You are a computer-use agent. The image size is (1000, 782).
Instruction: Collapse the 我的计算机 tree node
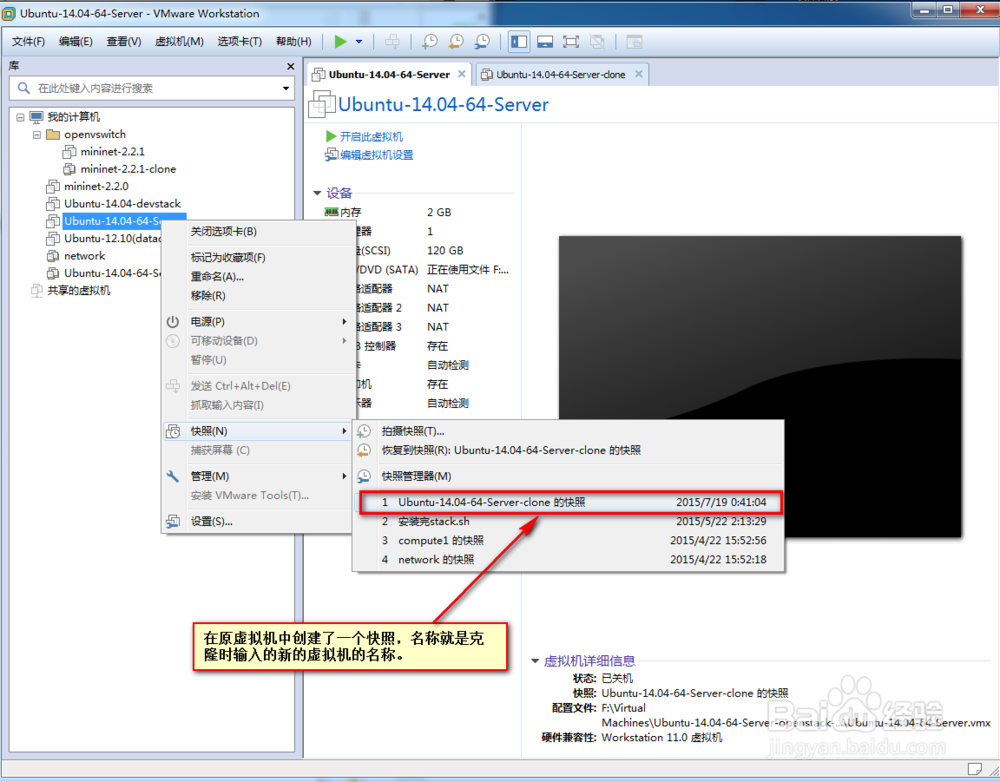20,117
